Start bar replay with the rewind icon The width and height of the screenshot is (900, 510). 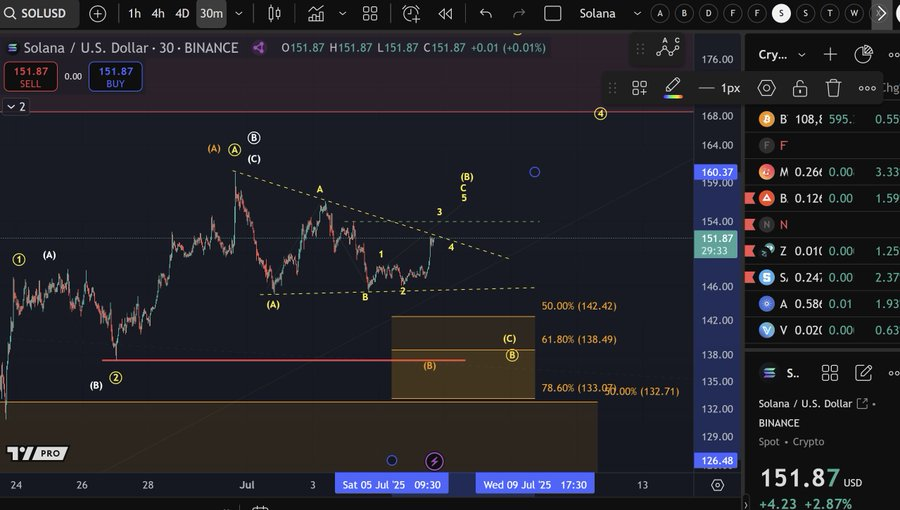coord(445,13)
